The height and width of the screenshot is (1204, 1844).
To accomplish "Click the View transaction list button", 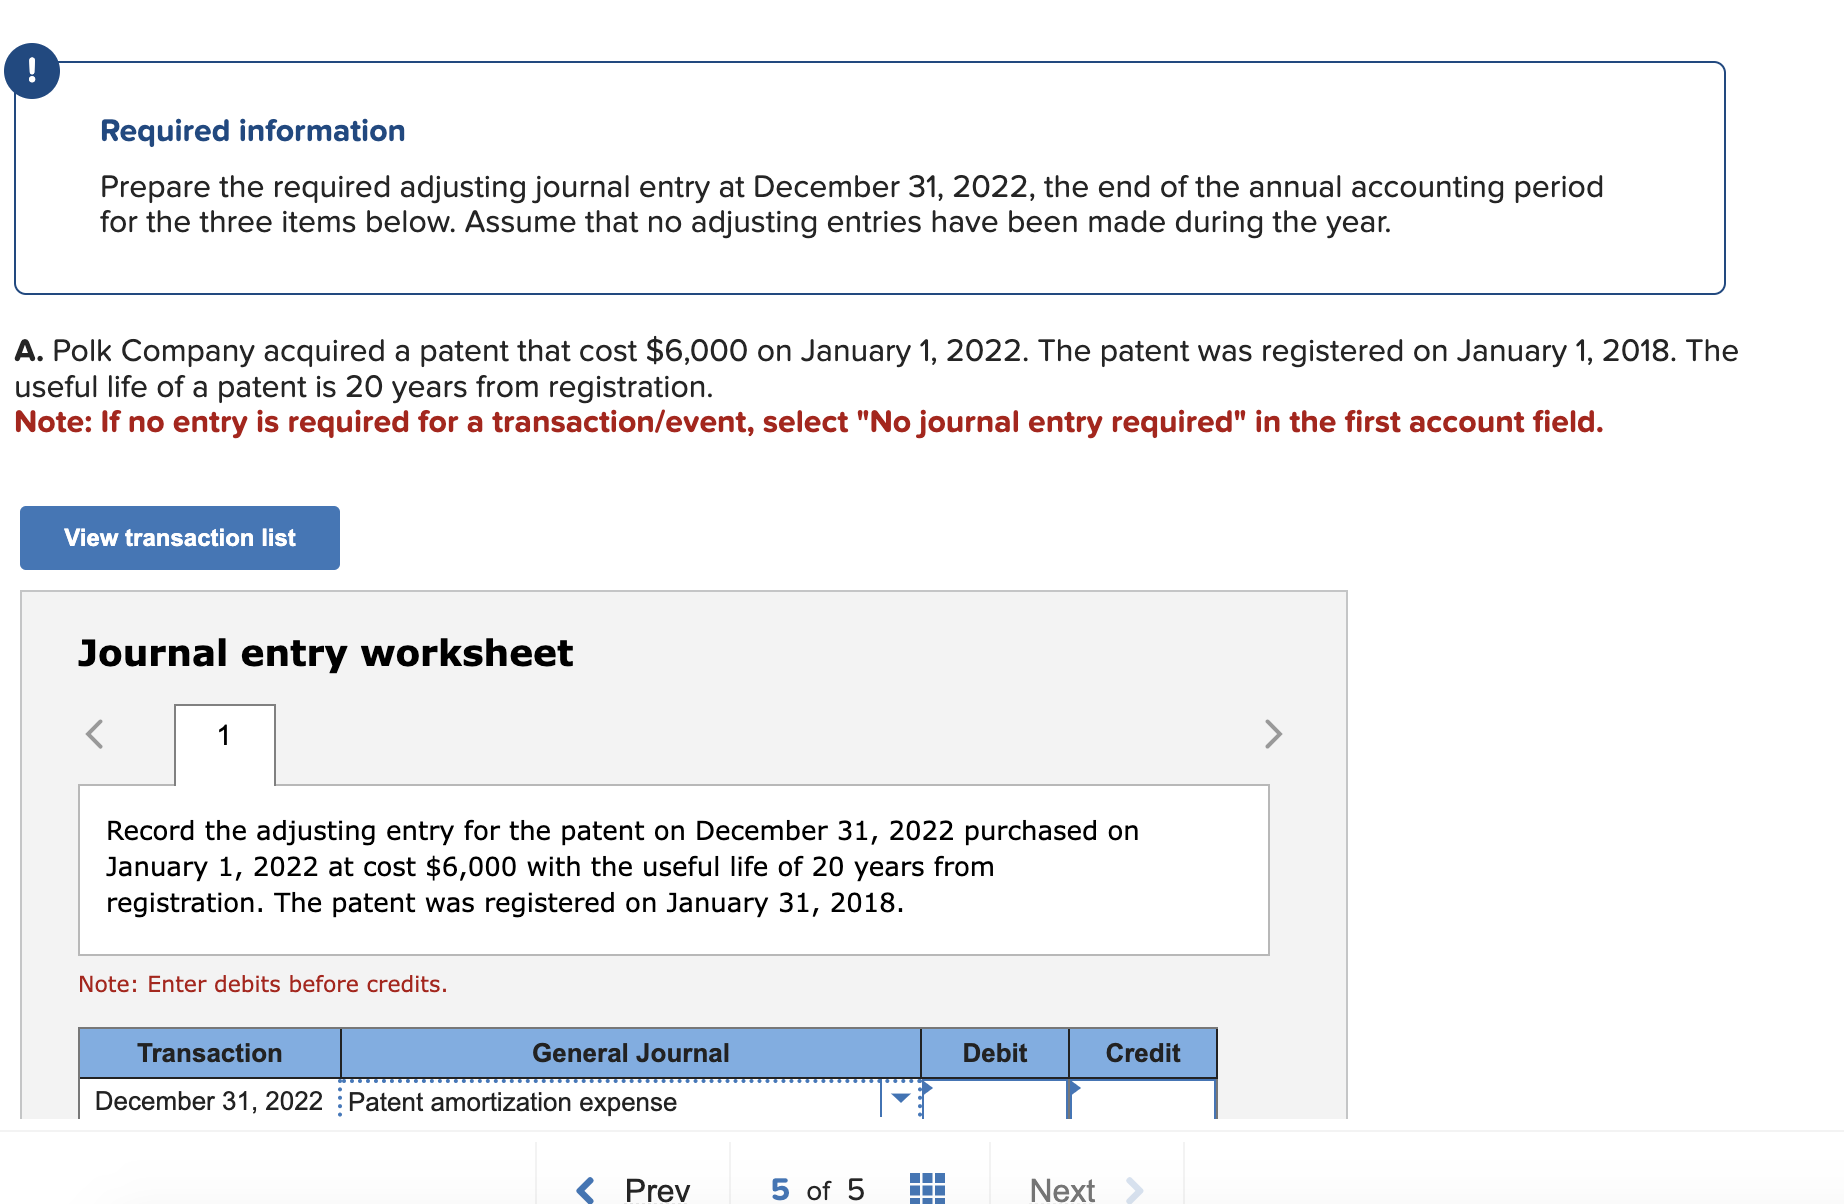I will coord(179,537).
